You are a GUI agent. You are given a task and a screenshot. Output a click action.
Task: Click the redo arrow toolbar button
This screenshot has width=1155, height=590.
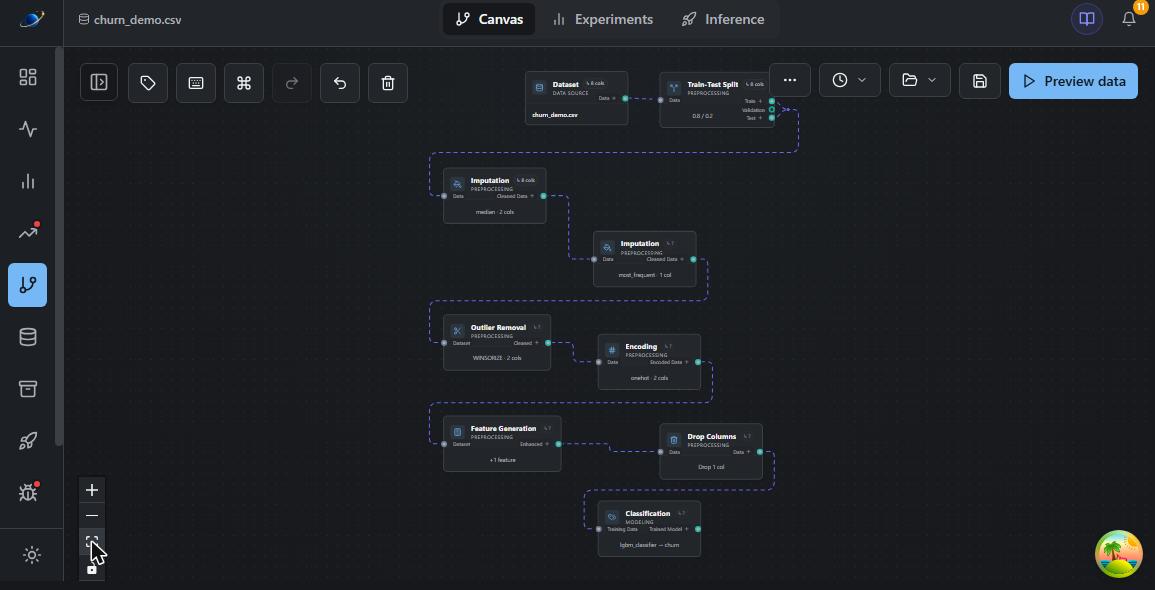click(292, 82)
